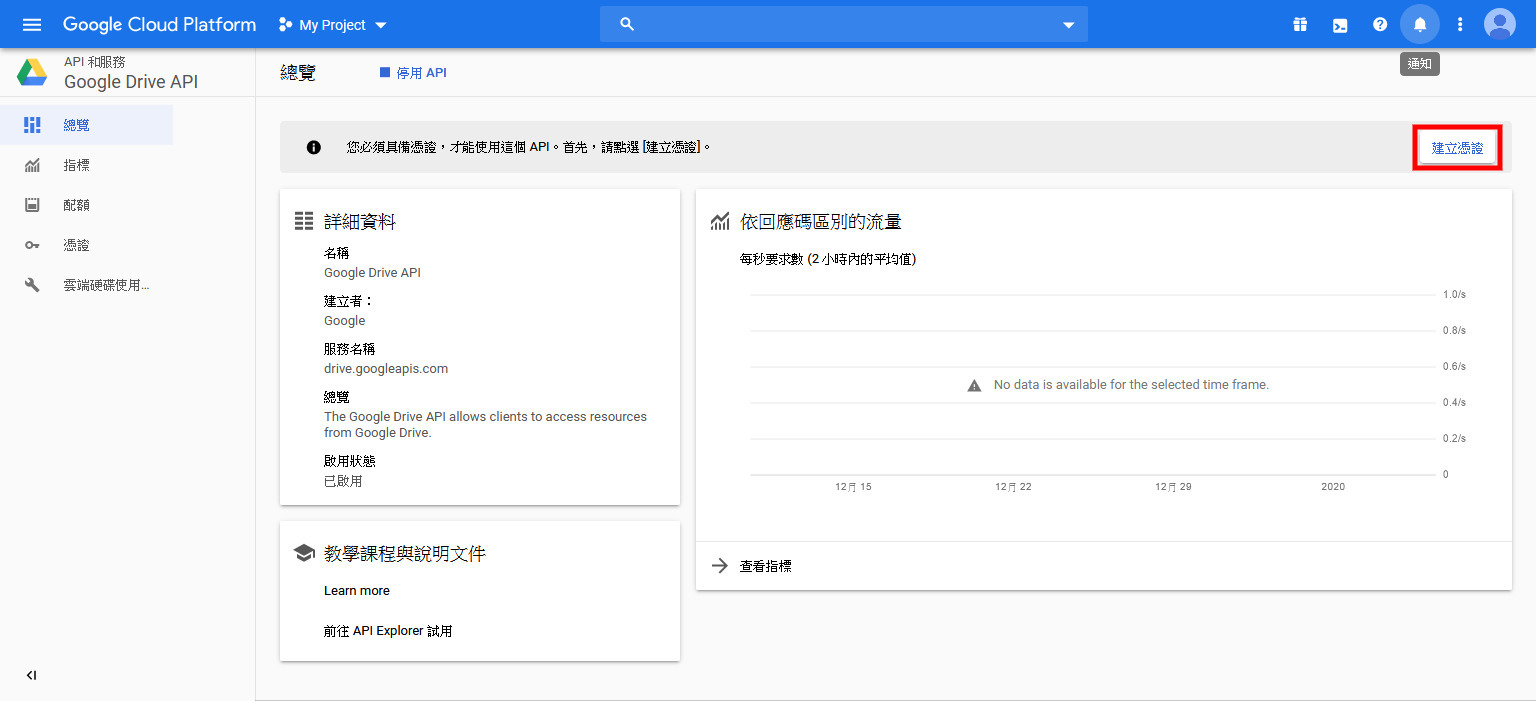Click the 指標 chart icon in sidebar
The image size is (1536, 701).
coord(32,165)
